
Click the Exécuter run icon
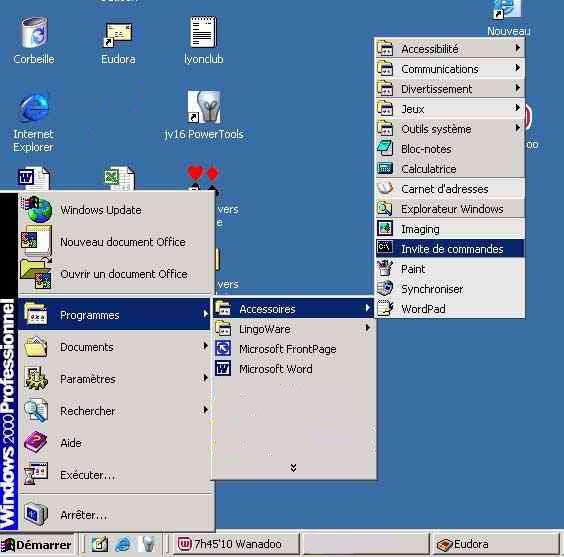[x=36, y=474]
